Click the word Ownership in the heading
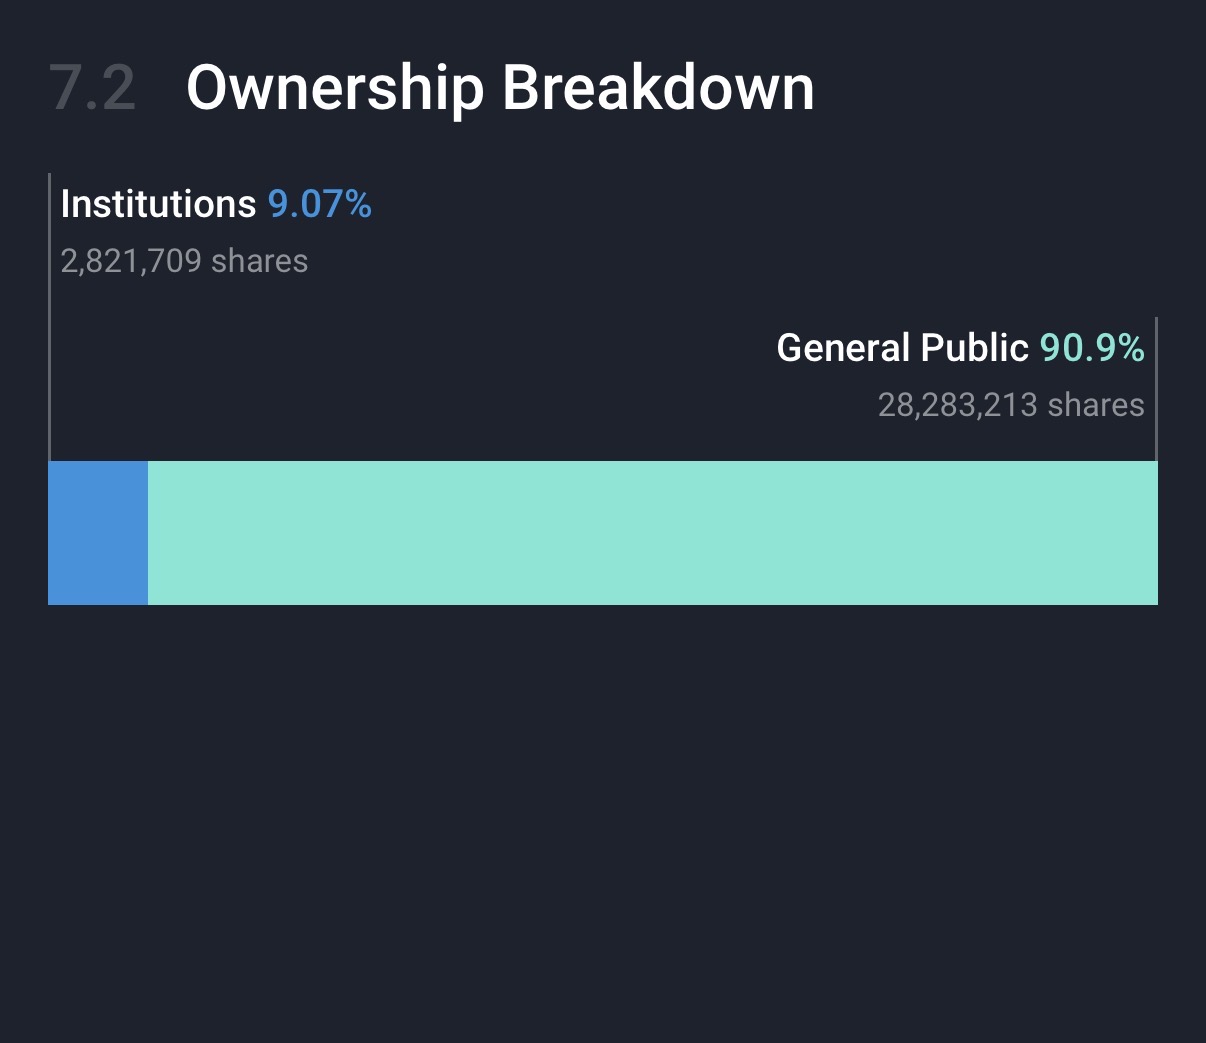Viewport: 1206px width, 1043px height. 335,88
